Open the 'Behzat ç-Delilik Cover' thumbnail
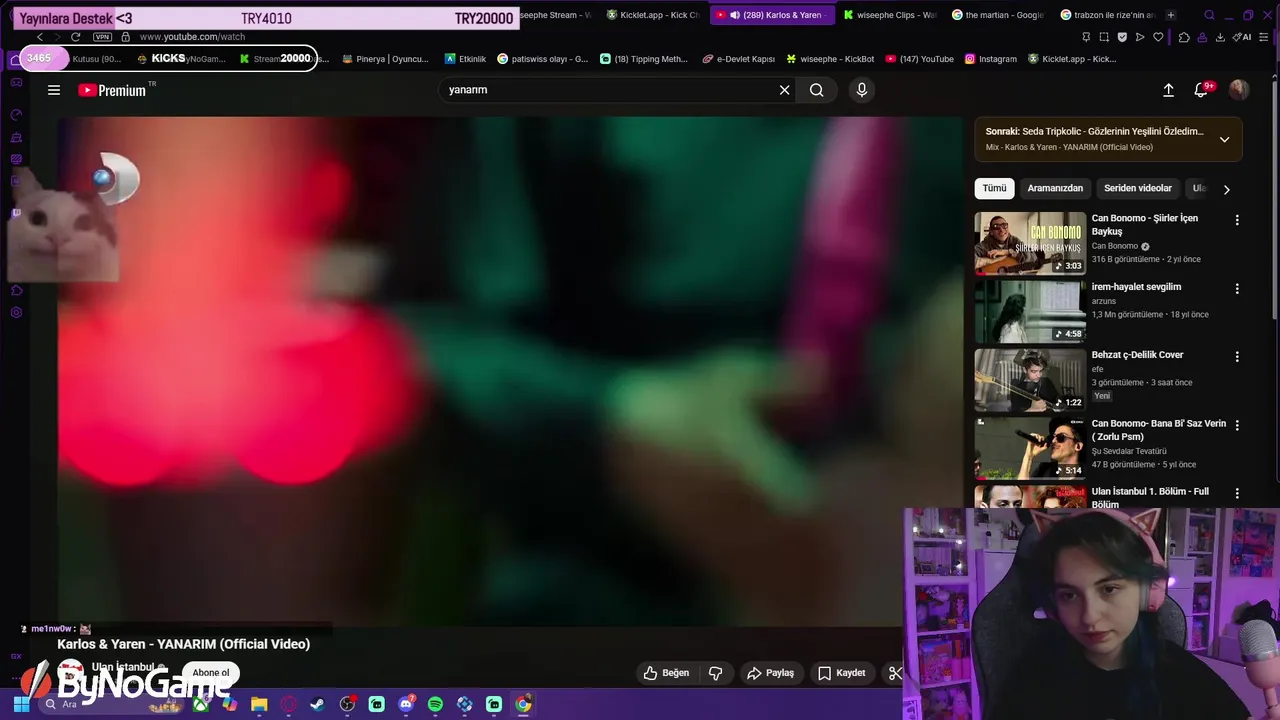The width and height of the screenshot is (1280, 720). coord(1030,379)
